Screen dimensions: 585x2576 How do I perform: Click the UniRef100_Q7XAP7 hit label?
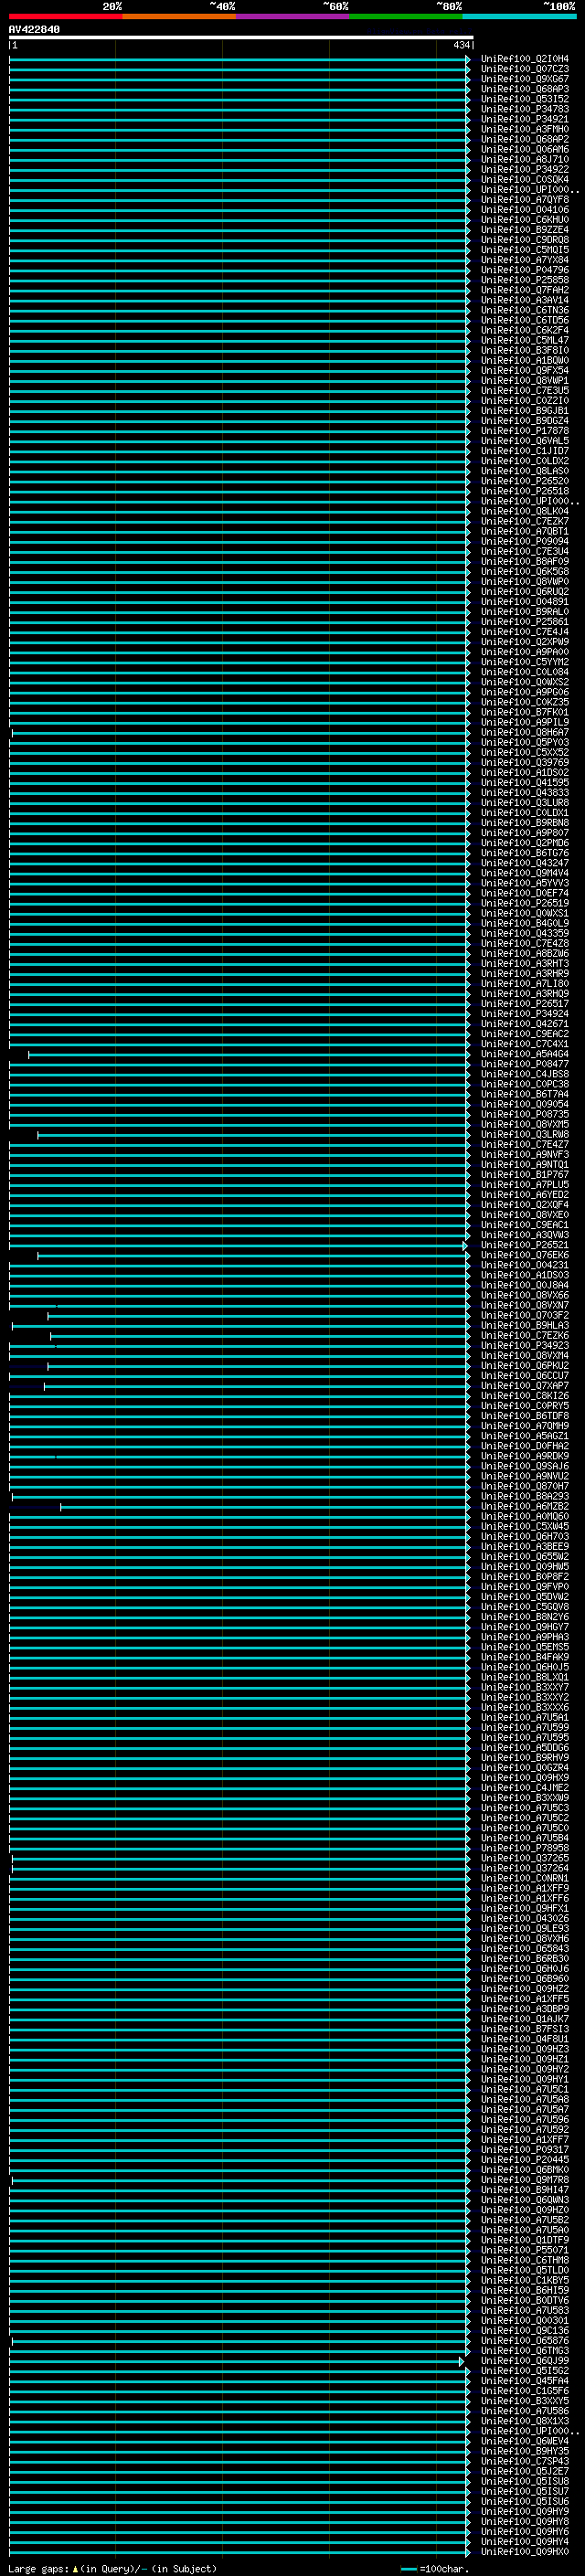[525, 1386]
